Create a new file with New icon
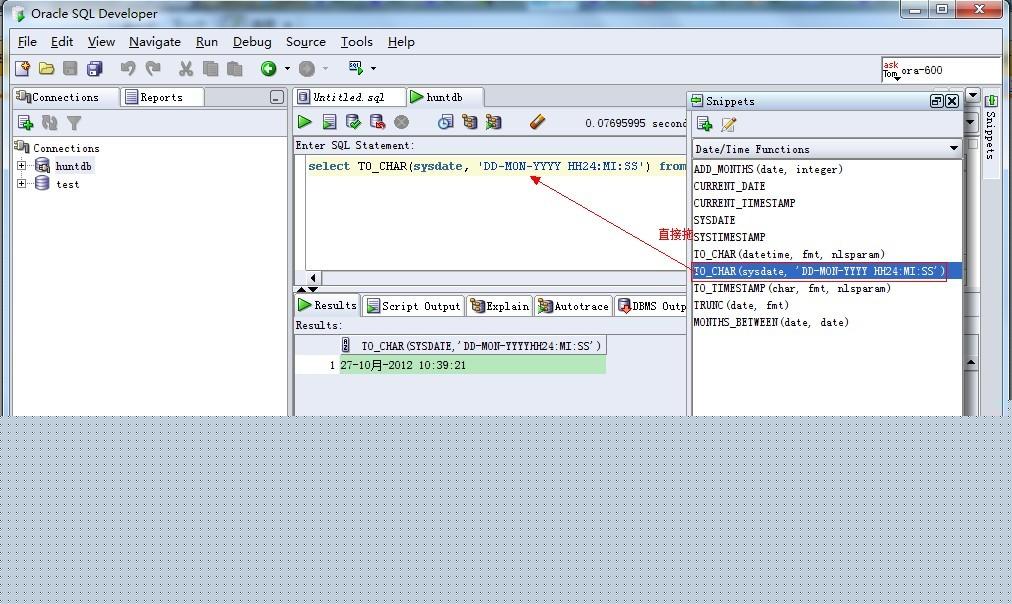The height and width of the screenshot is (604, 1012). click(23, 68)
